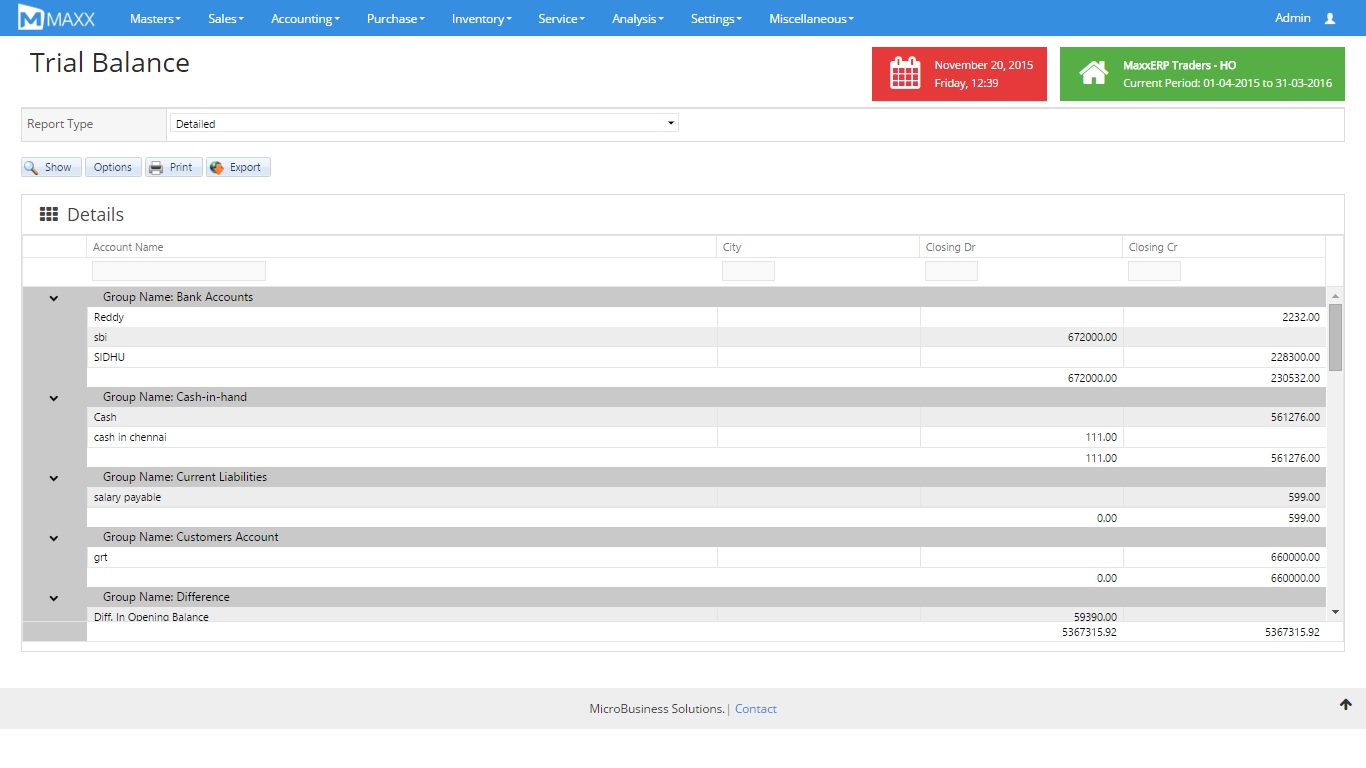This screenshot has width=1366, height=768.
Task: Open the Report Type dropdown
Action: pos(424,124)
